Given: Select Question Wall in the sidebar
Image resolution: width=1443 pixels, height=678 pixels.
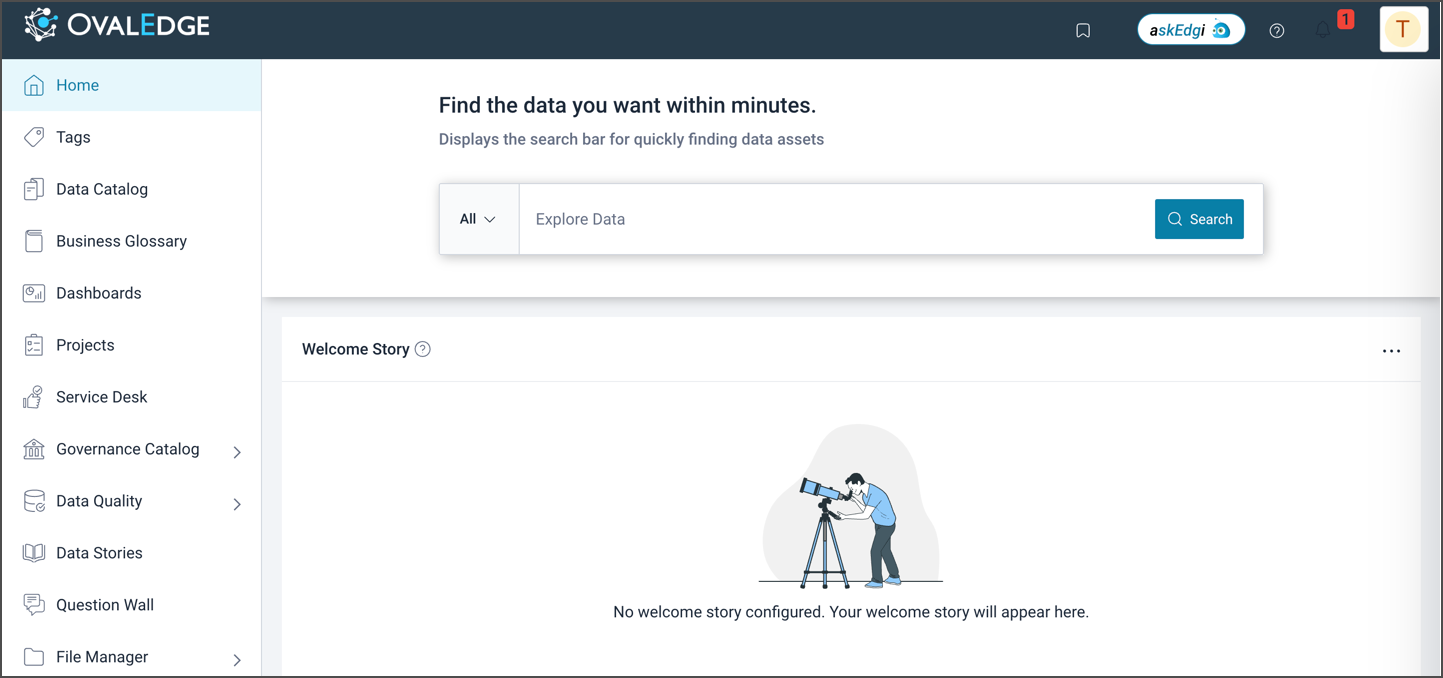Looking at the screenshot, I should tap(104, 605).
